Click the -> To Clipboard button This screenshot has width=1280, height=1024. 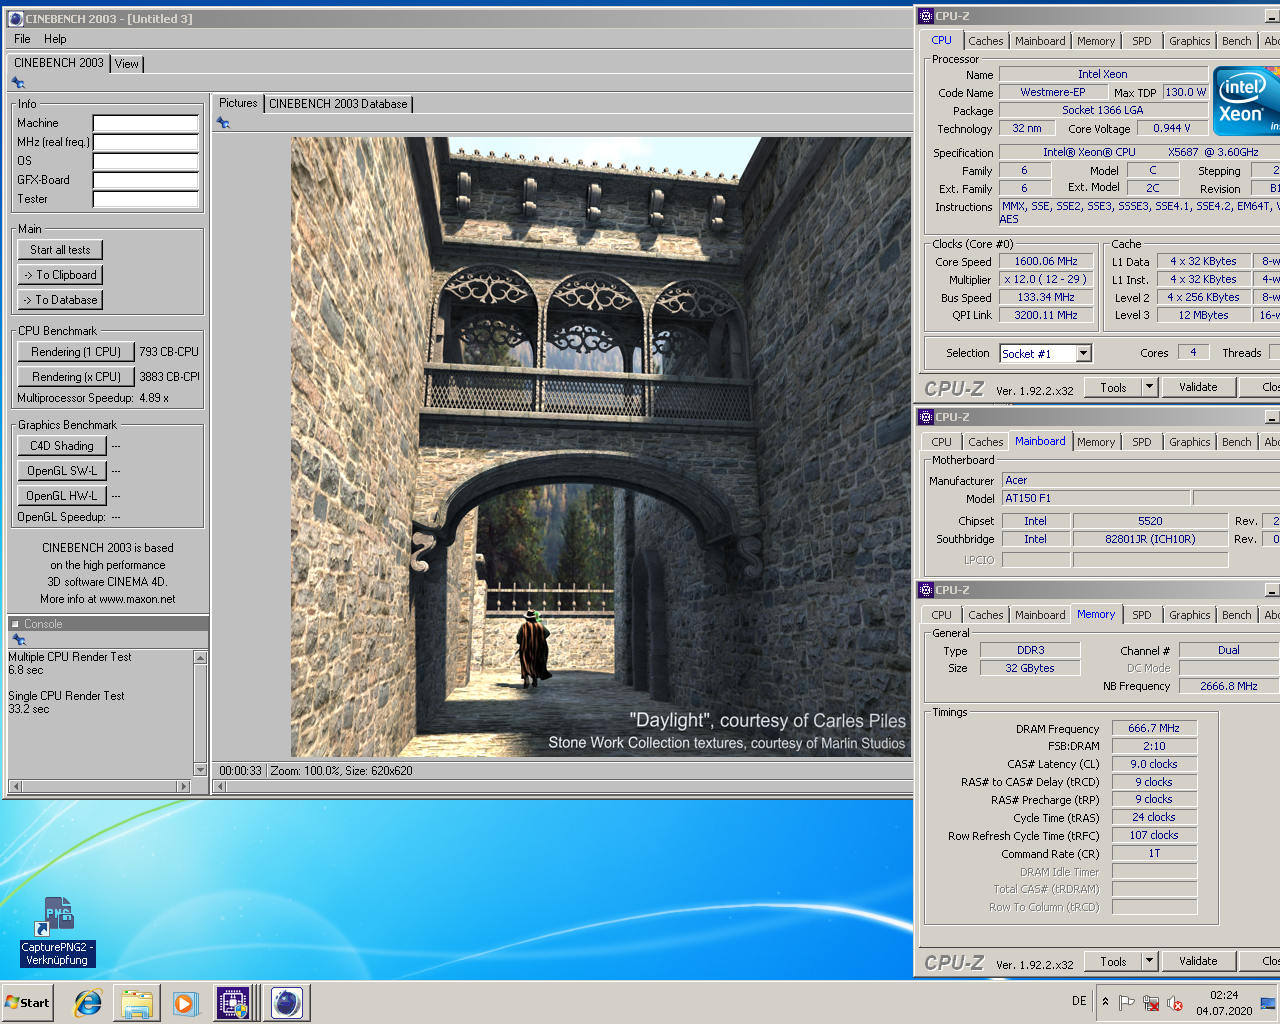tap(60, 275)
